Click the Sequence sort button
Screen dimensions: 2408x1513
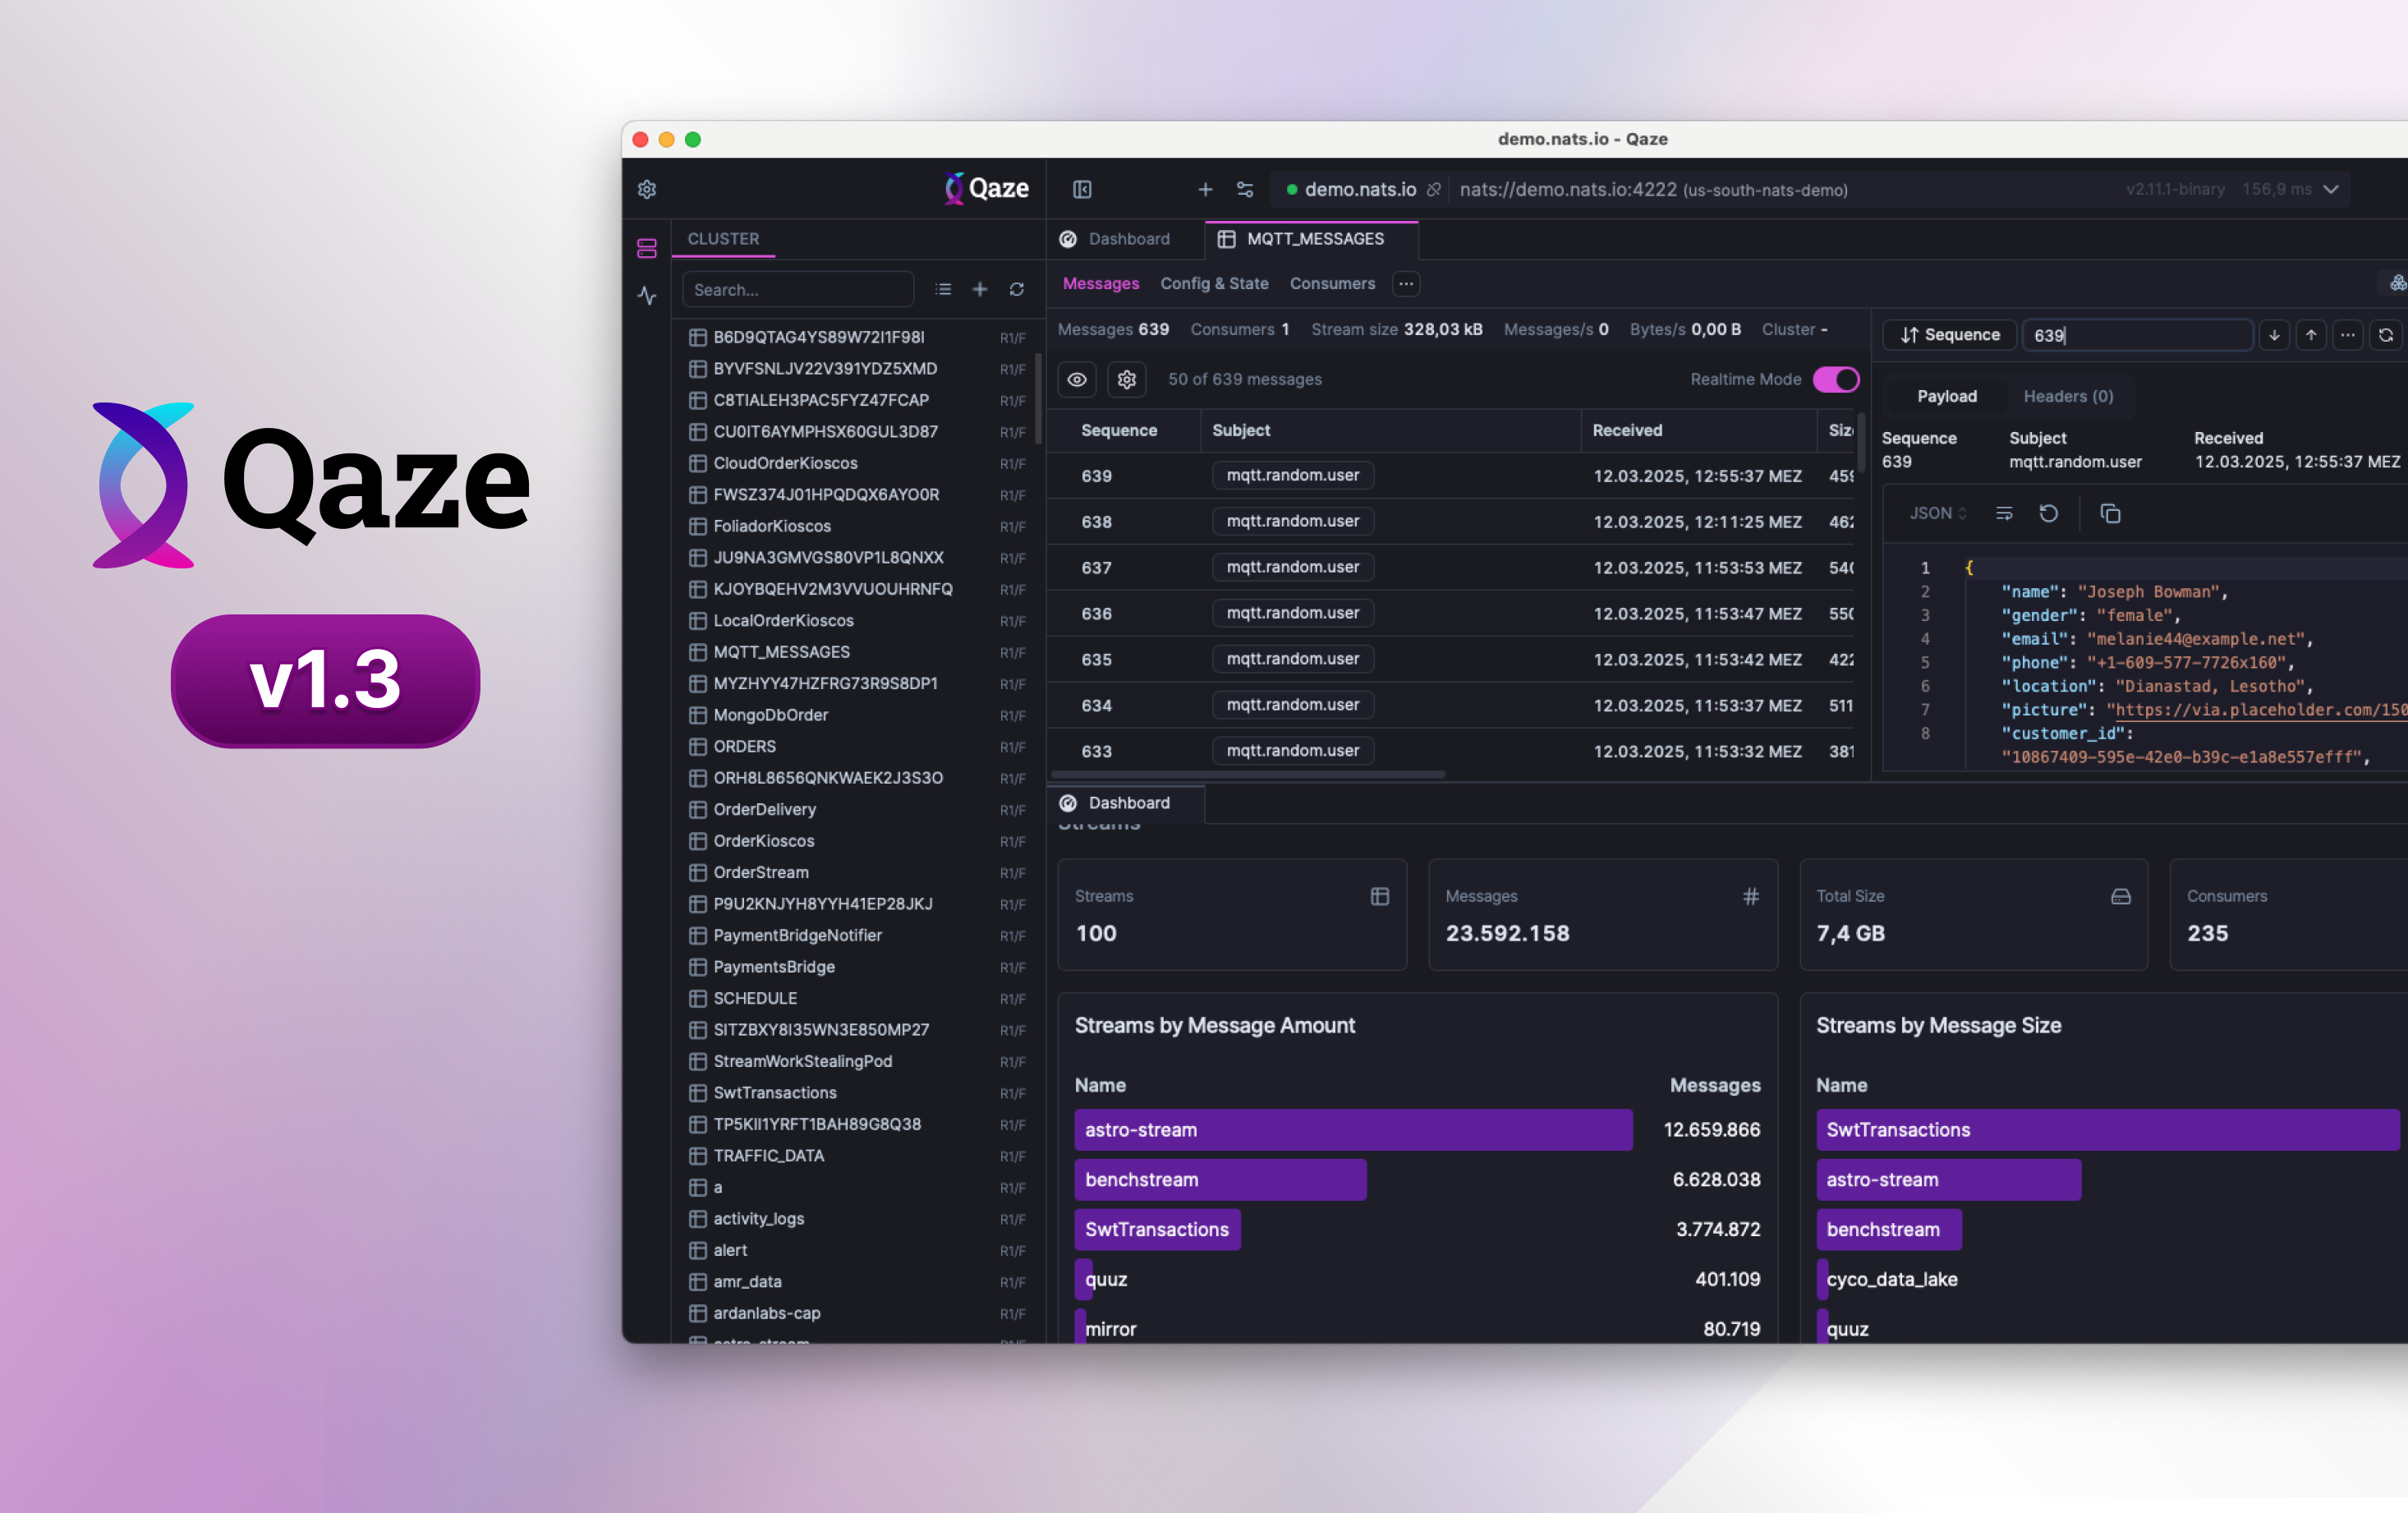click(1948, 335)
